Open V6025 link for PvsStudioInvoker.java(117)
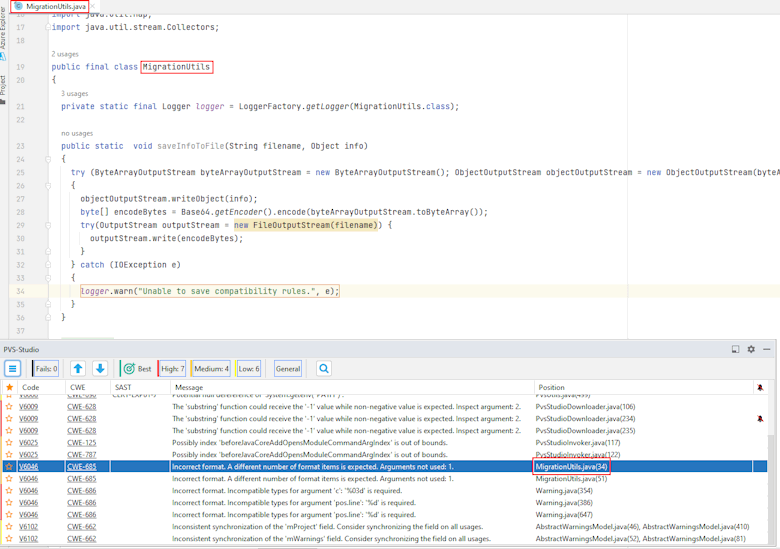780x549 pixels. (29, 442)
